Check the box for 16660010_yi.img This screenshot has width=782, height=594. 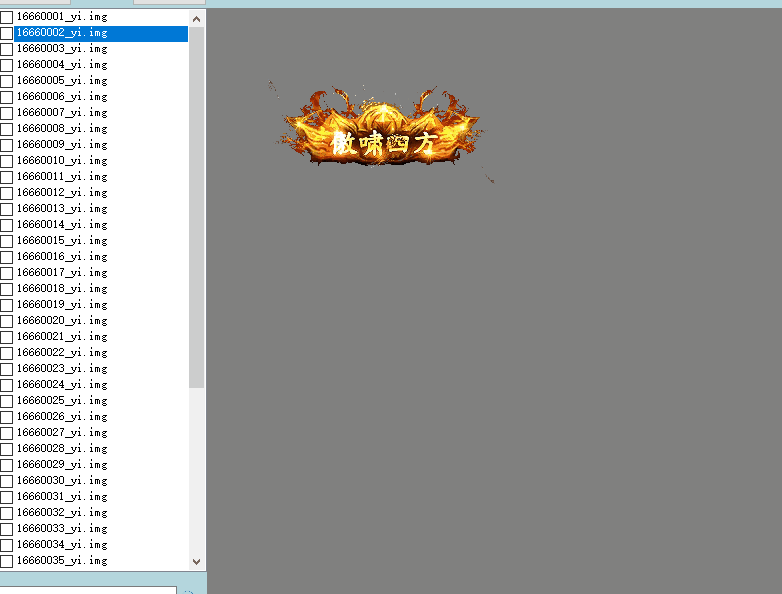(6, 161)
